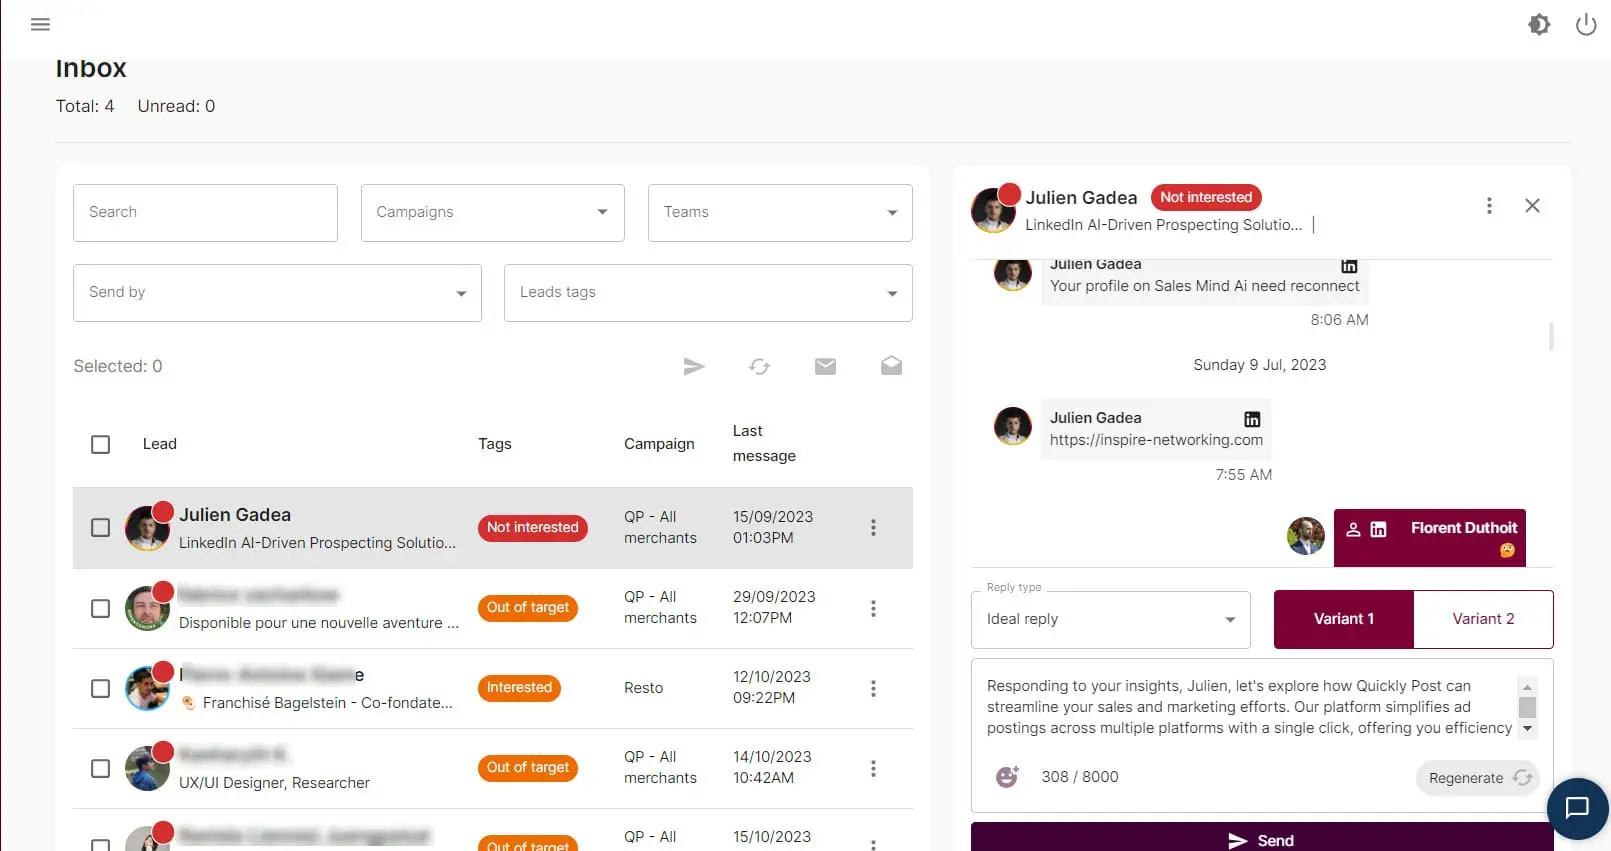Click the Not interested tag in conversation header
Screen dimensions: 1611x851
pos(1206,197)
